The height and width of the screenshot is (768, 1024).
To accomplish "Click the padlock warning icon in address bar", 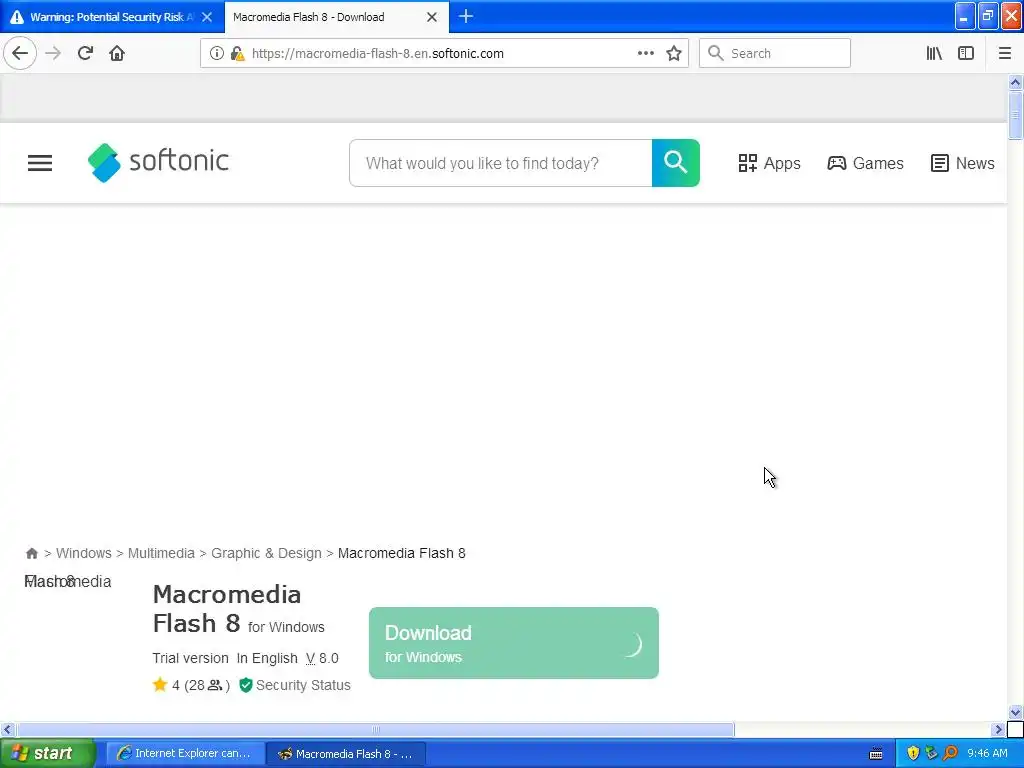I will coord(238,54).
